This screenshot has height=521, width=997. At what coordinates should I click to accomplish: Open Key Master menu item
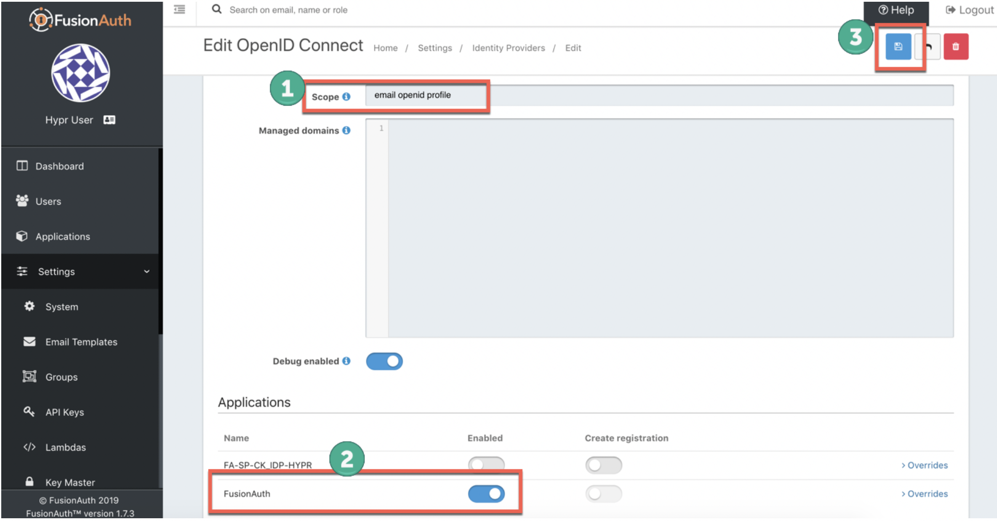[80, 481]
